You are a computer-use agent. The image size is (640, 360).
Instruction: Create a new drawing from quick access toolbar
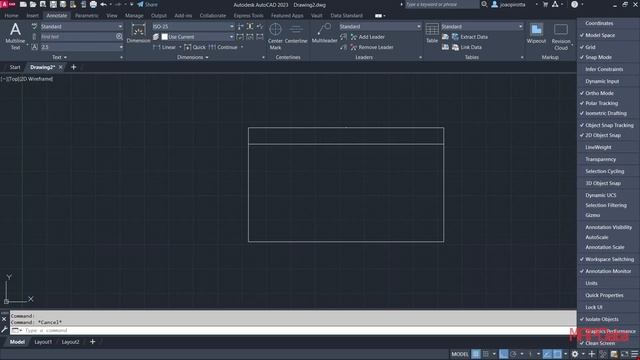[23, 4]
